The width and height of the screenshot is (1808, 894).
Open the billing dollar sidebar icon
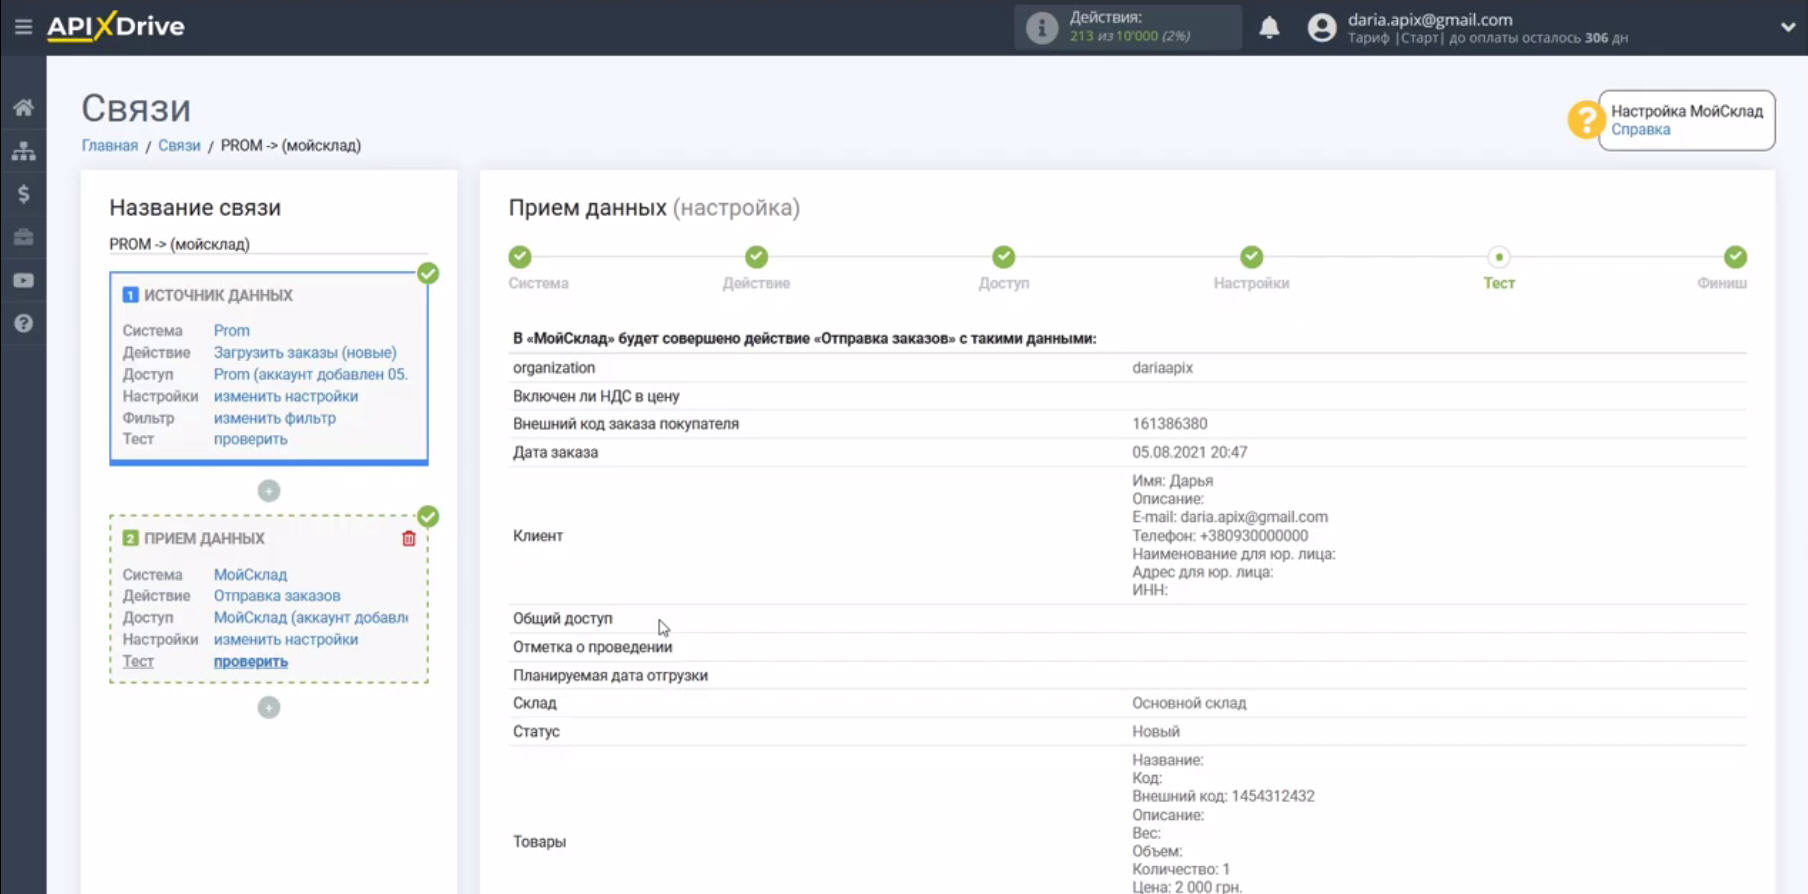(x=23, y=194)
